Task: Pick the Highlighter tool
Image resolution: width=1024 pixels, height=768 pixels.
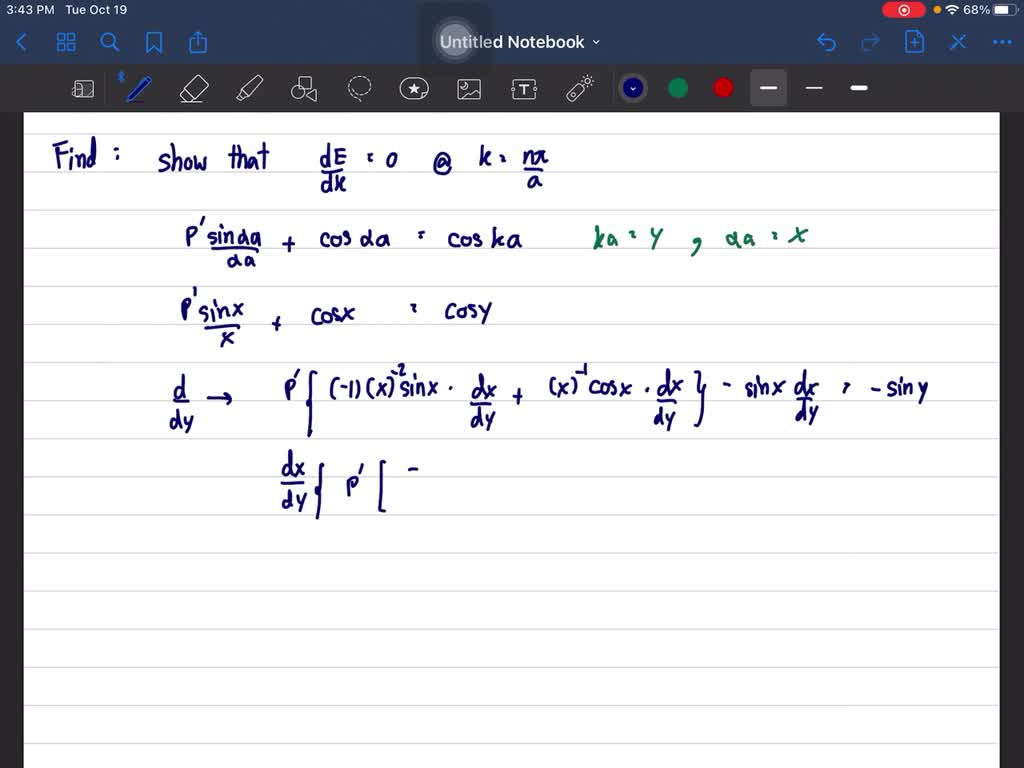Action: (x=249, y=88)
